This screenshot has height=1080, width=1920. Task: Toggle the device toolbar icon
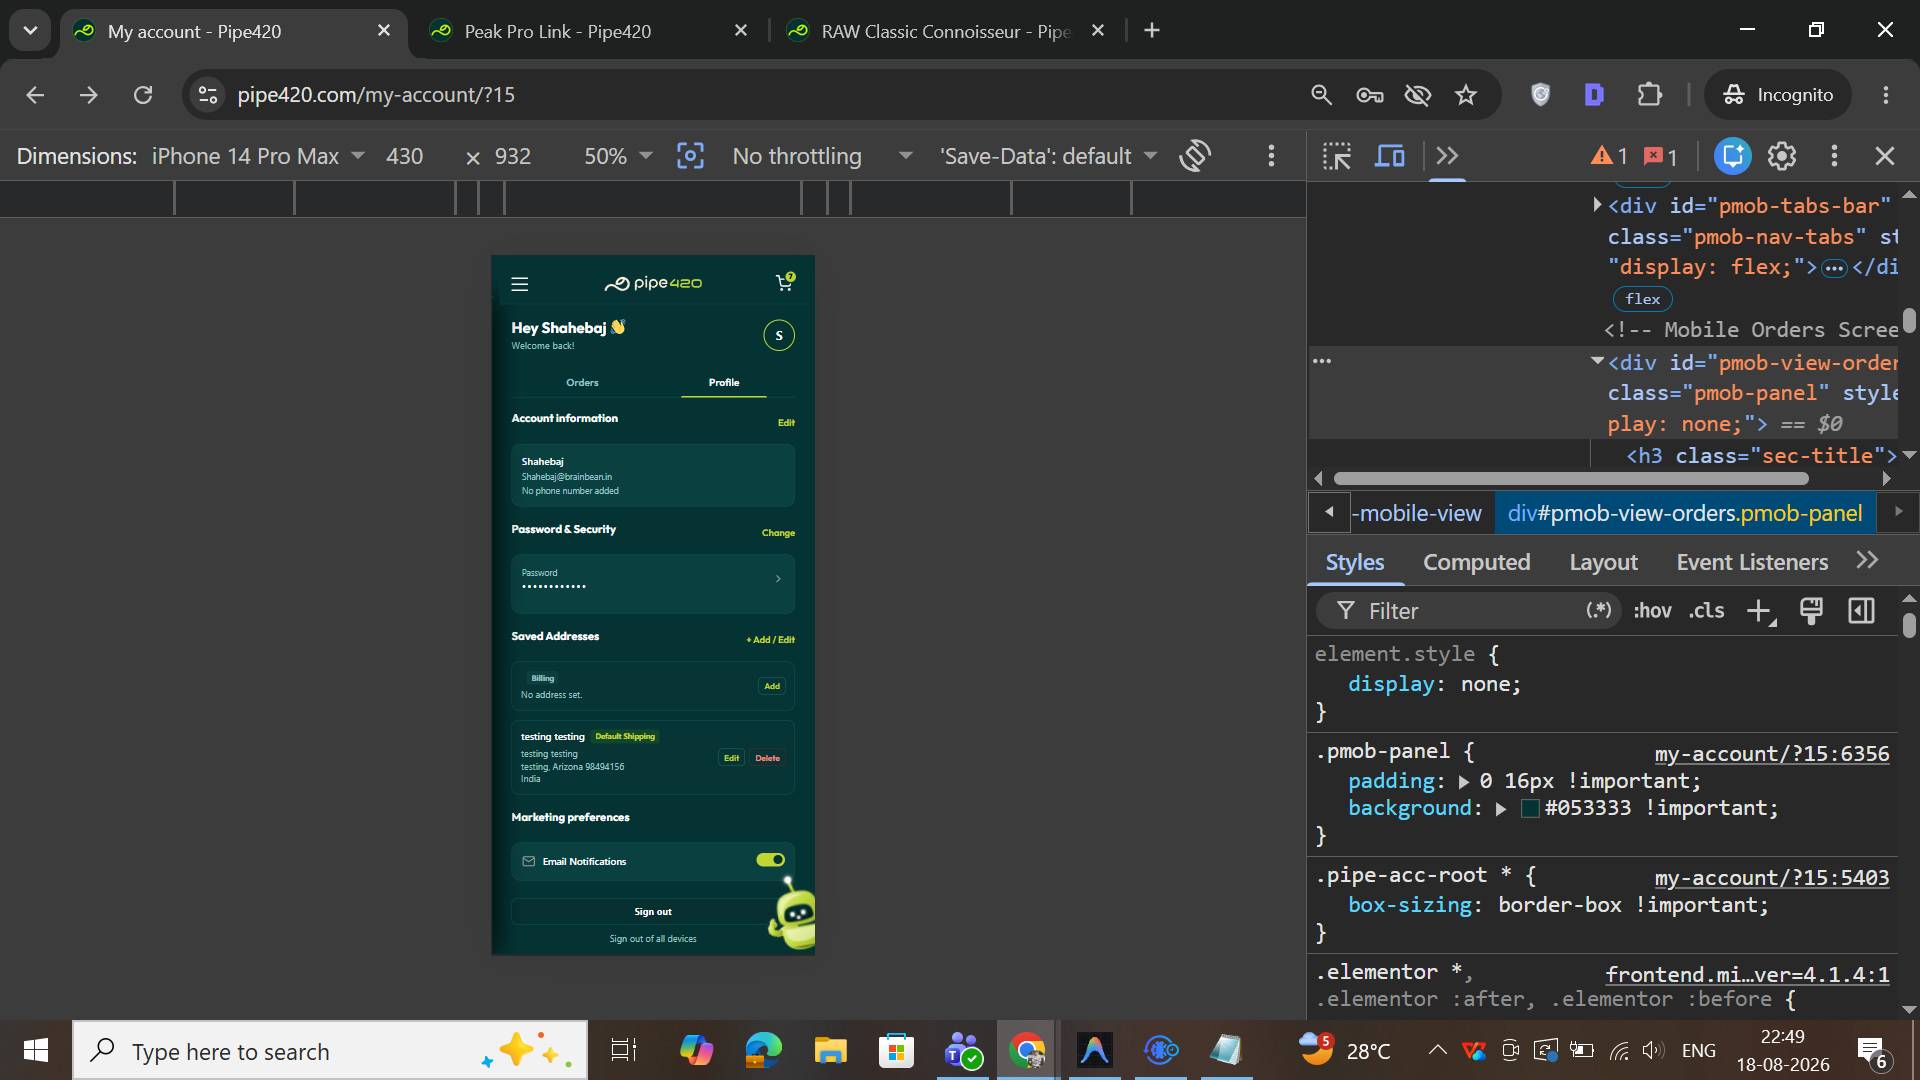point(1390,156)
